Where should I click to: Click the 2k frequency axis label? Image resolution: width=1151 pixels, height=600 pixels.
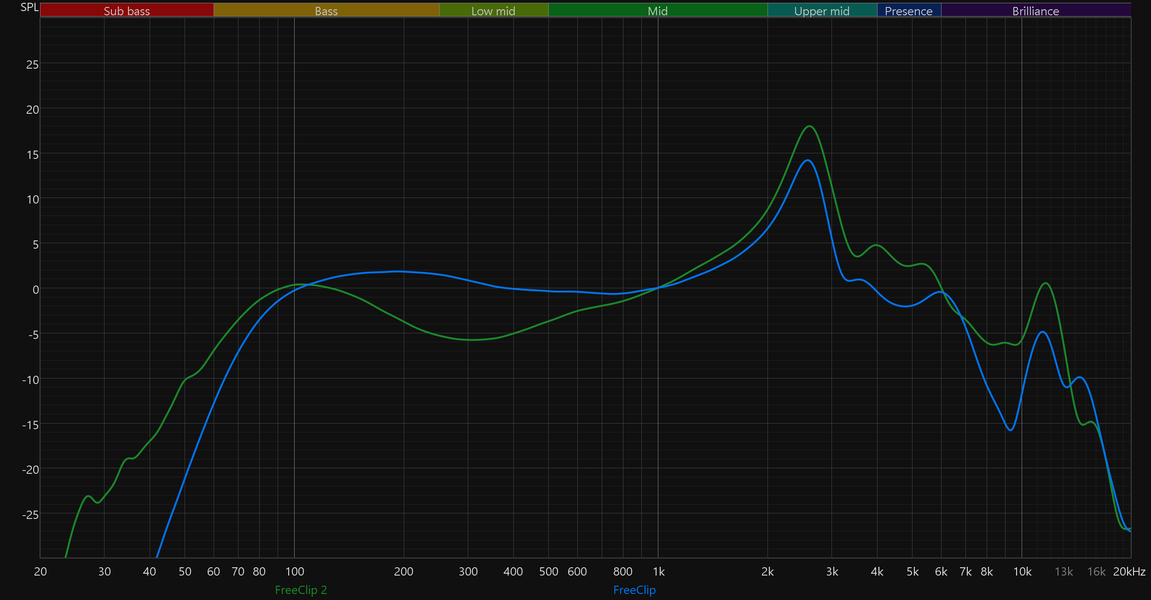[768, 571]
